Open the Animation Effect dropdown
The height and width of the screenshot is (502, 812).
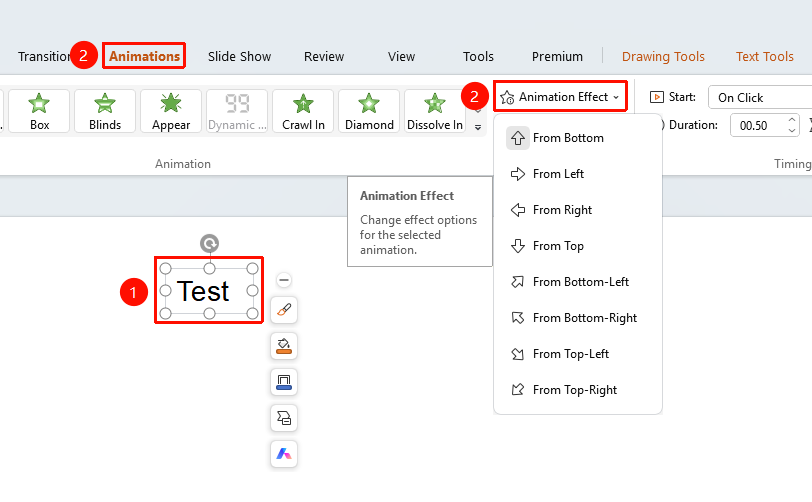560,97
